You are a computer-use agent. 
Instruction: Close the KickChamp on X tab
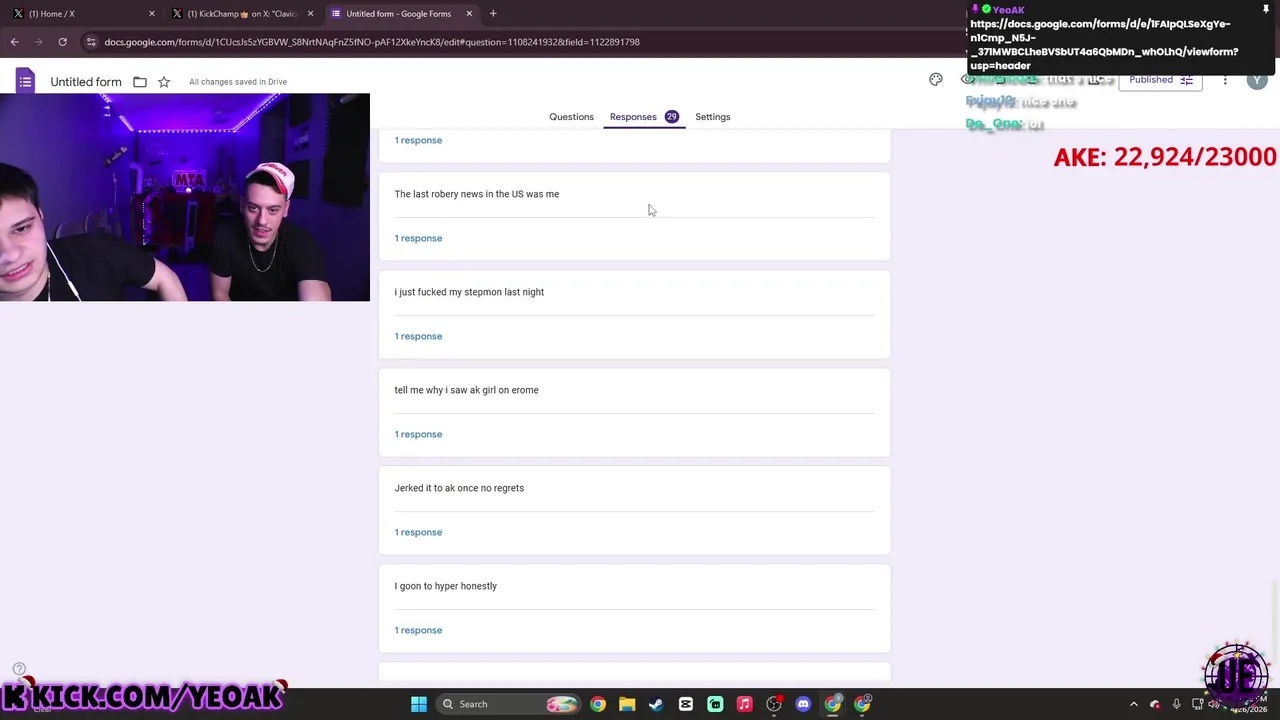pyautogui.click(x=310, y=14)
